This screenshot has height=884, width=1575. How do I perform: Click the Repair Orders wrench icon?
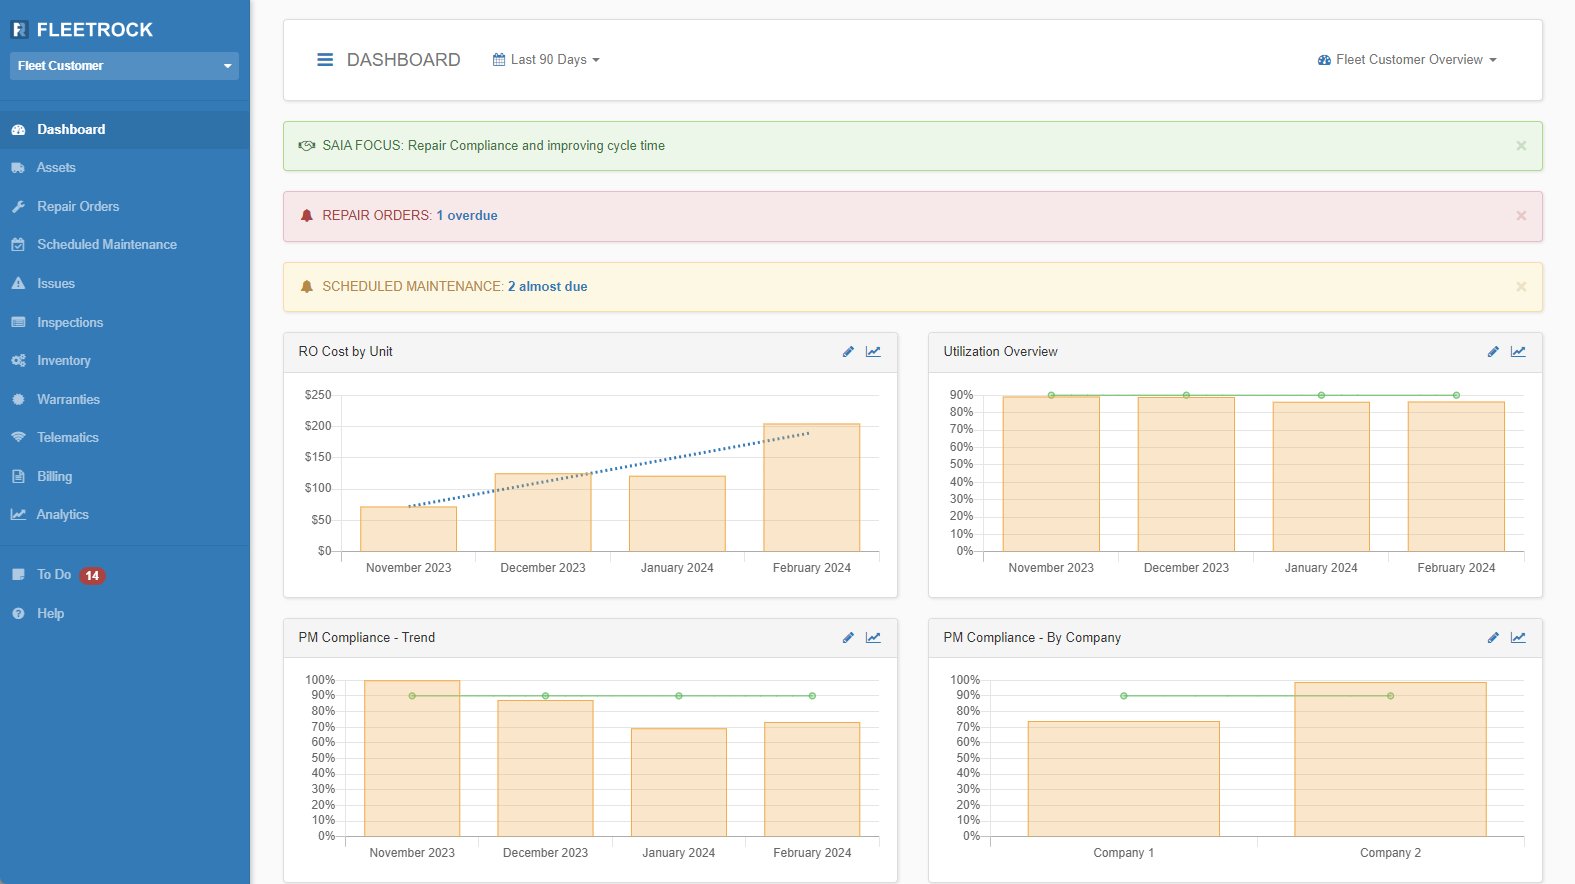click(x=18, y=207)
